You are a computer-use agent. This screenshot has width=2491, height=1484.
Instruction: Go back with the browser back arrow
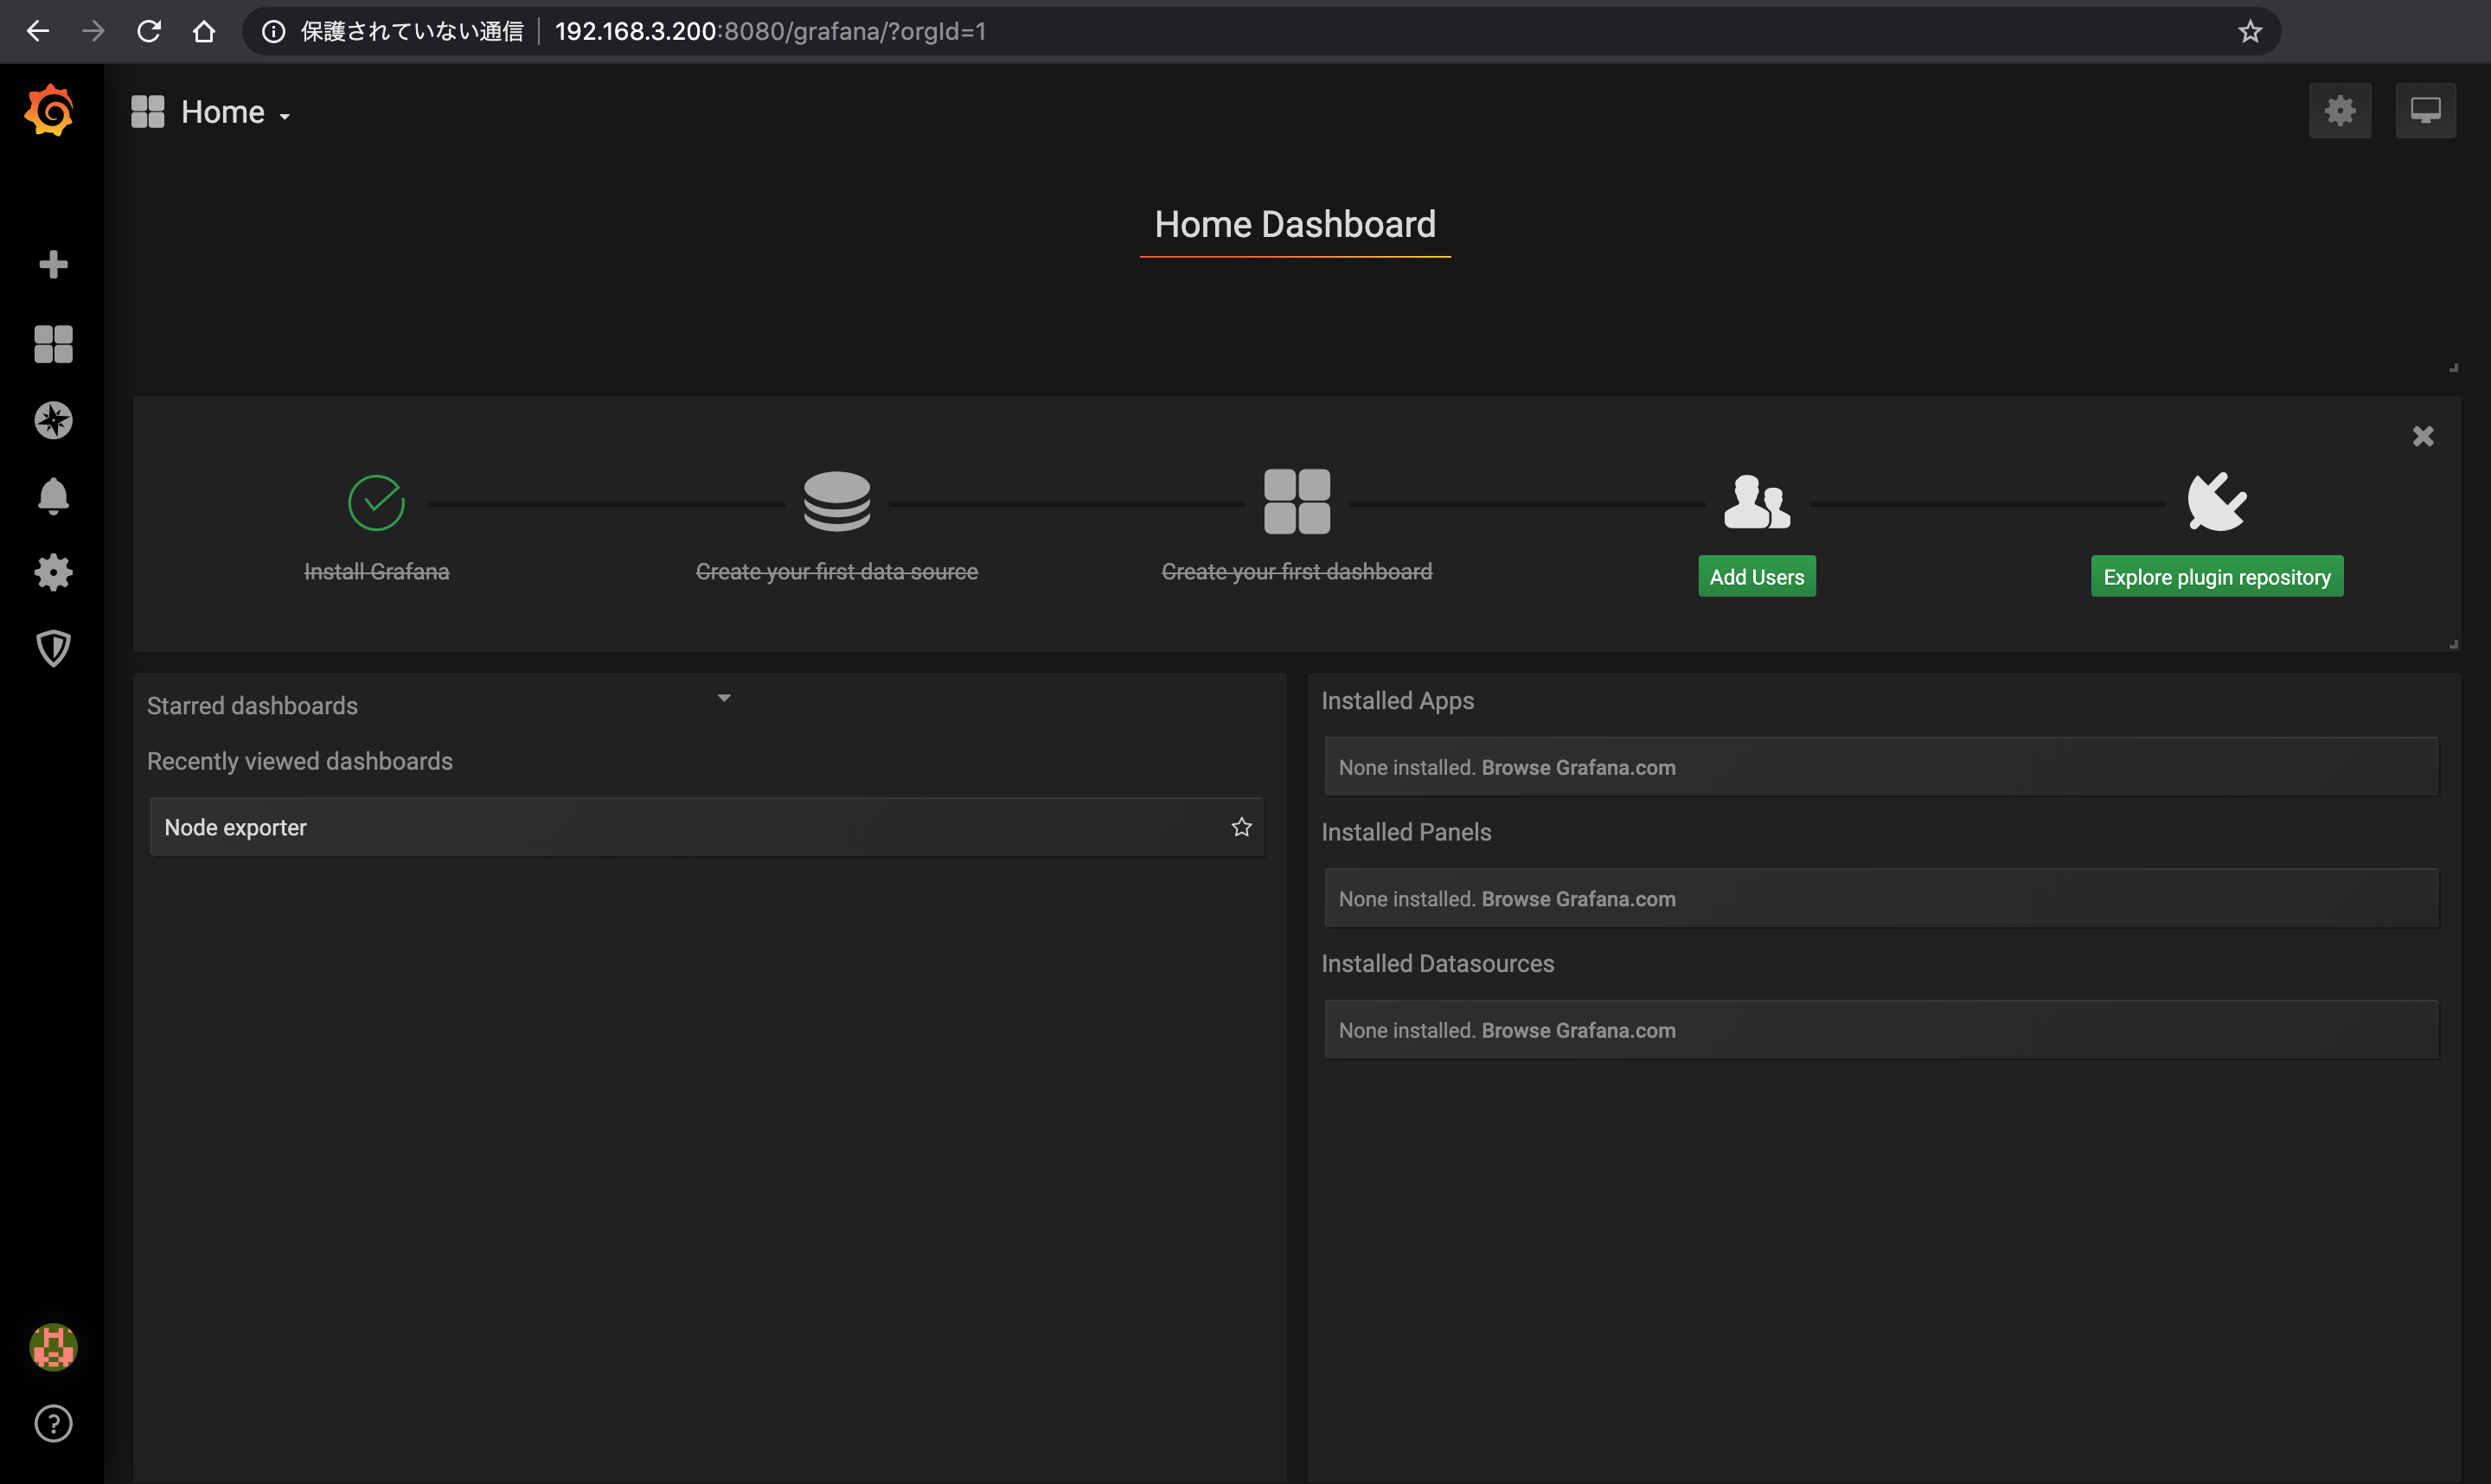pyautogui.click(x=38, y=31)
